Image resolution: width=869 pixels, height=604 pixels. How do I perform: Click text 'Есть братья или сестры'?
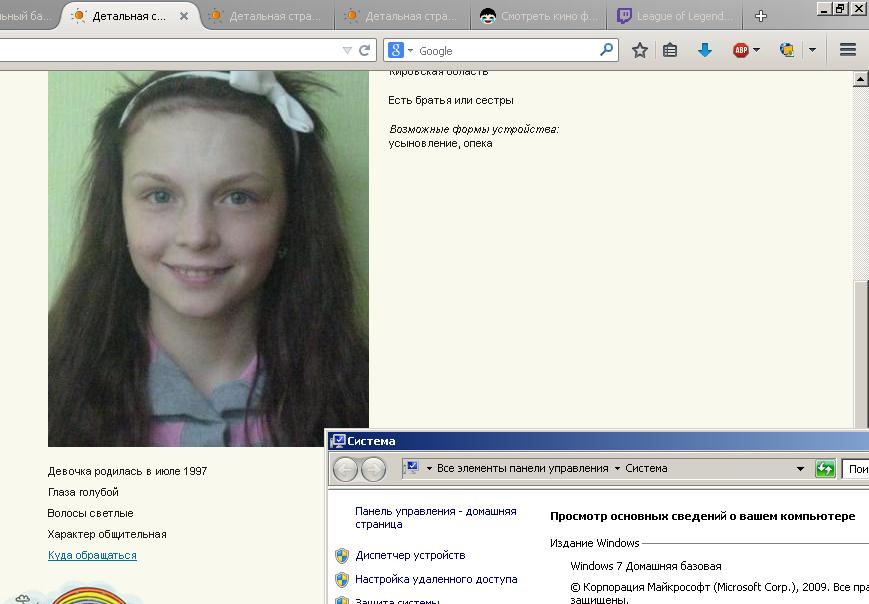451,100
